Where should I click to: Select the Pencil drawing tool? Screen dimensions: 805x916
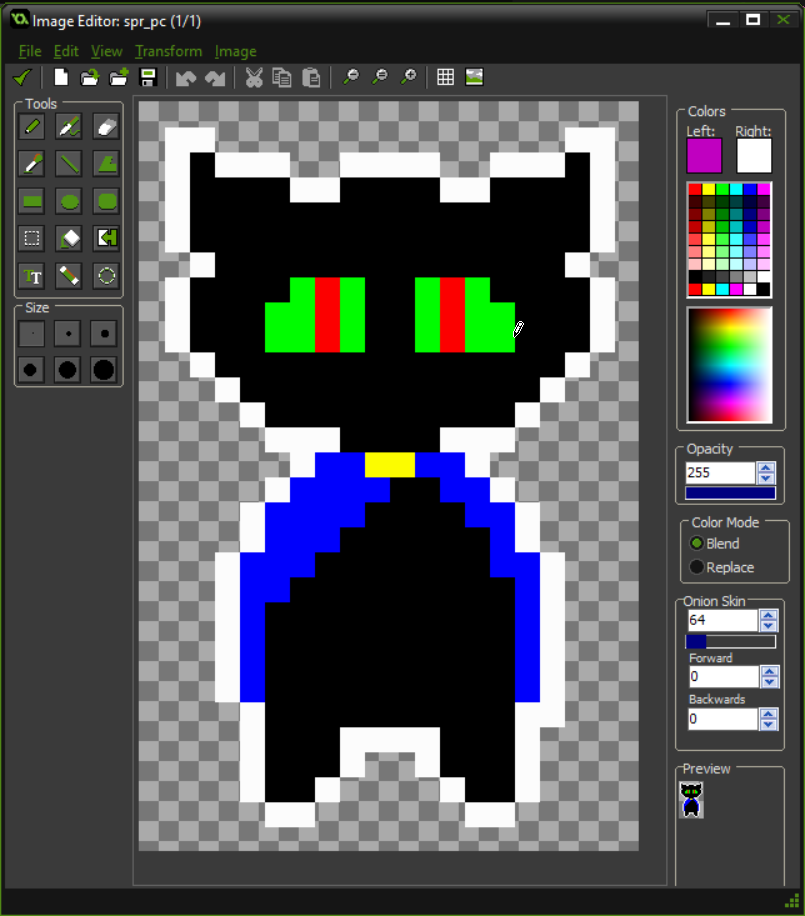[x=32, y=127]
